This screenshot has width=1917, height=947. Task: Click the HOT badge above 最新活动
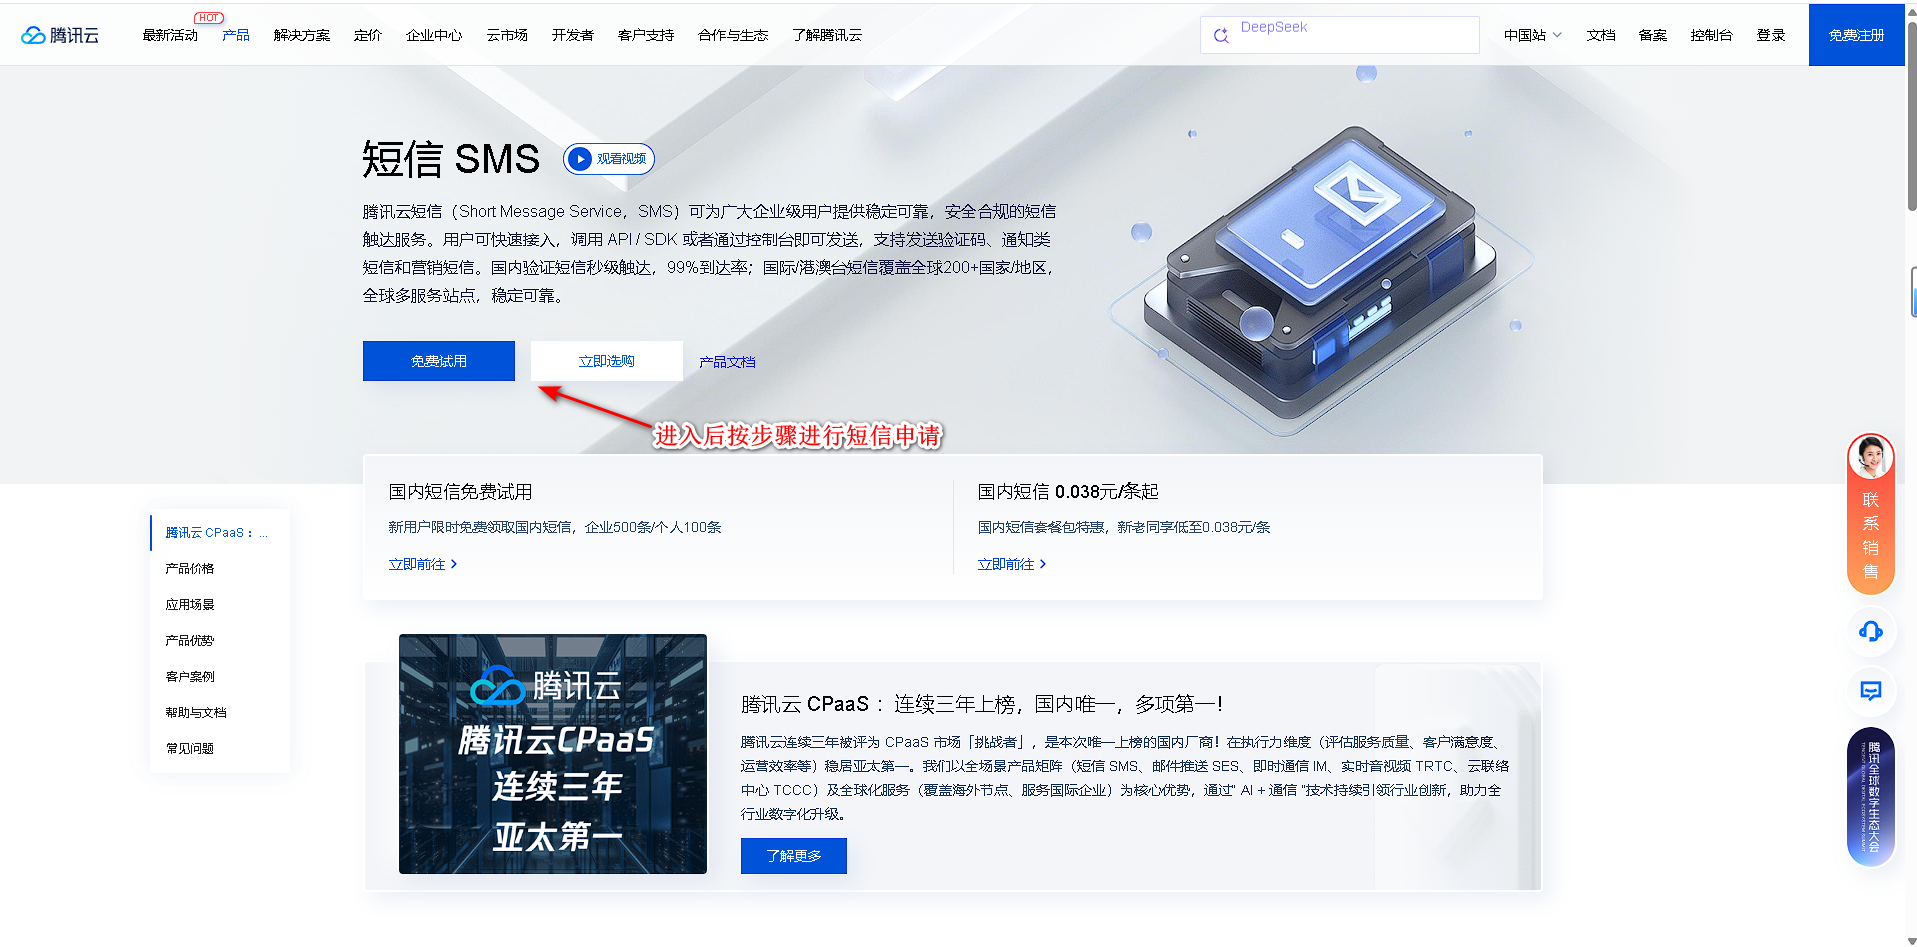click(x=208, y=18)
